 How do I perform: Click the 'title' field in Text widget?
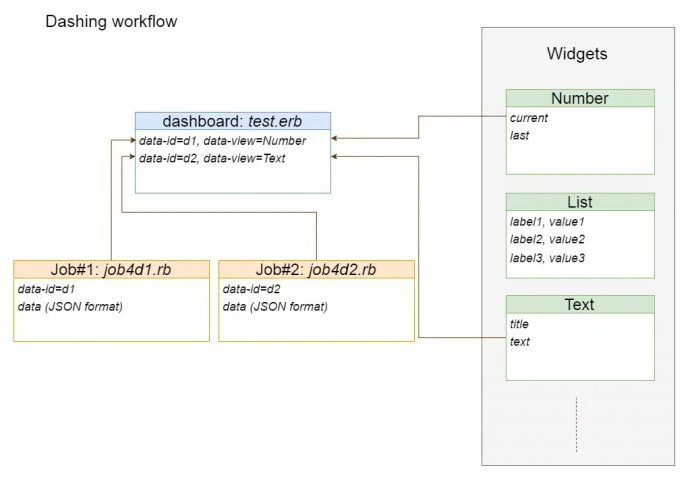519,324
